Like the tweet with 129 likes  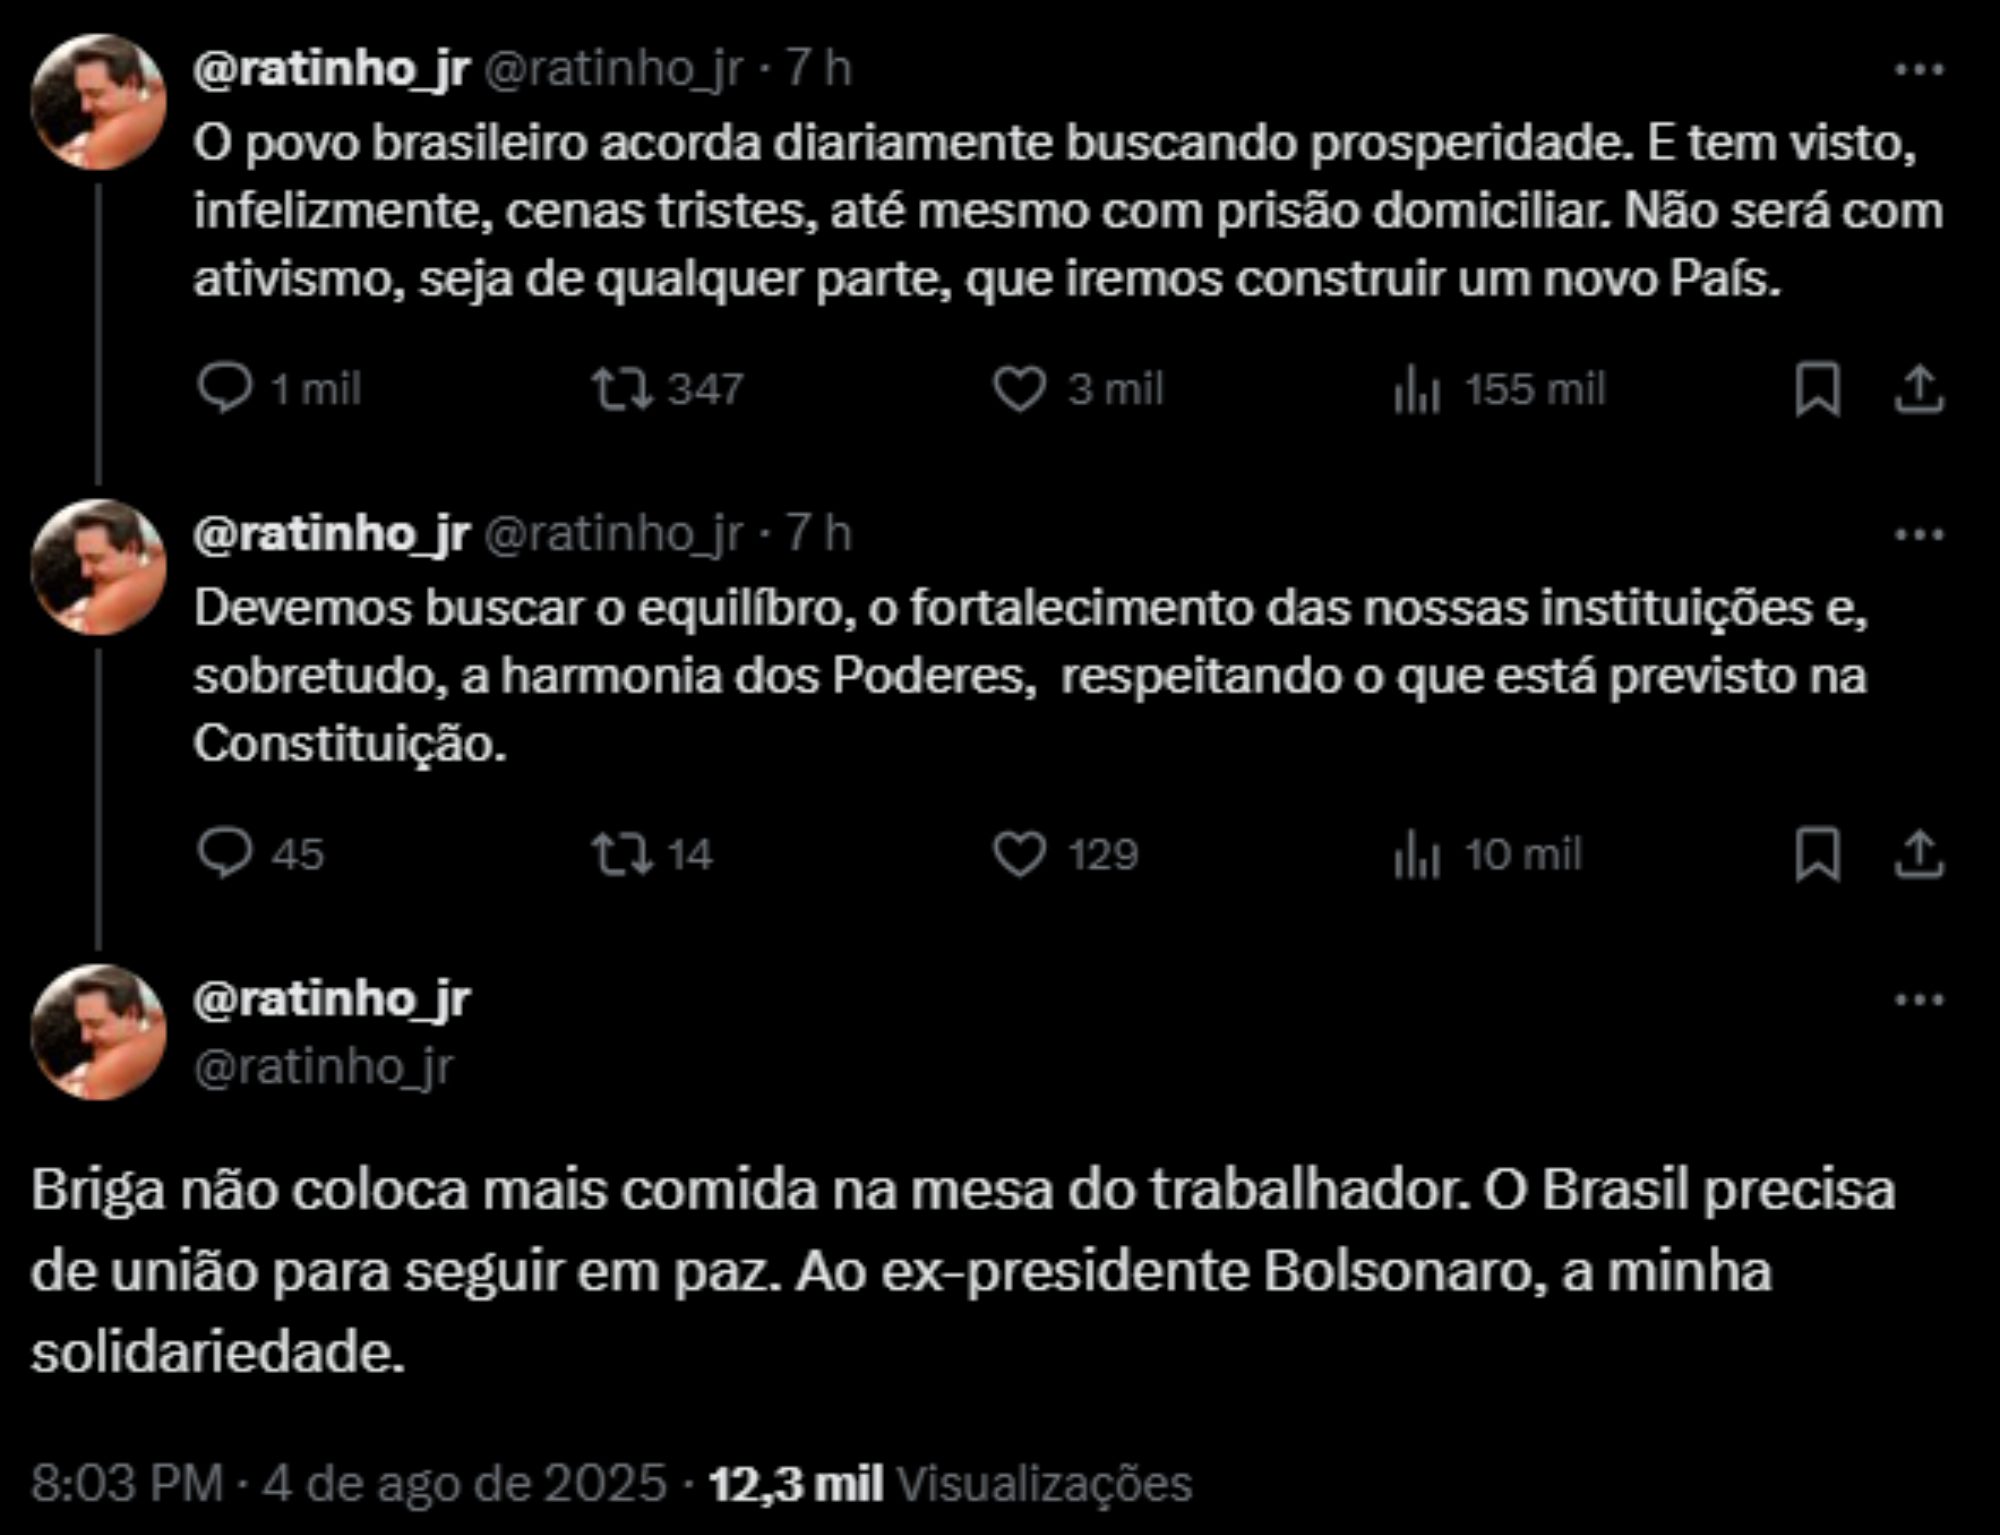pos(1019,854)
